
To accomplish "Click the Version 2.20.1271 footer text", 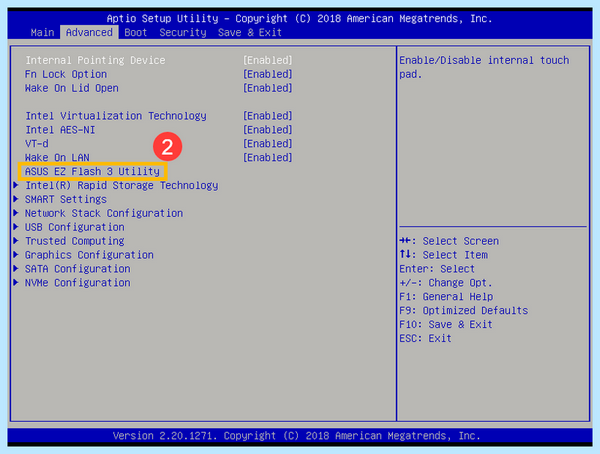I will click(x=297, y=436).
